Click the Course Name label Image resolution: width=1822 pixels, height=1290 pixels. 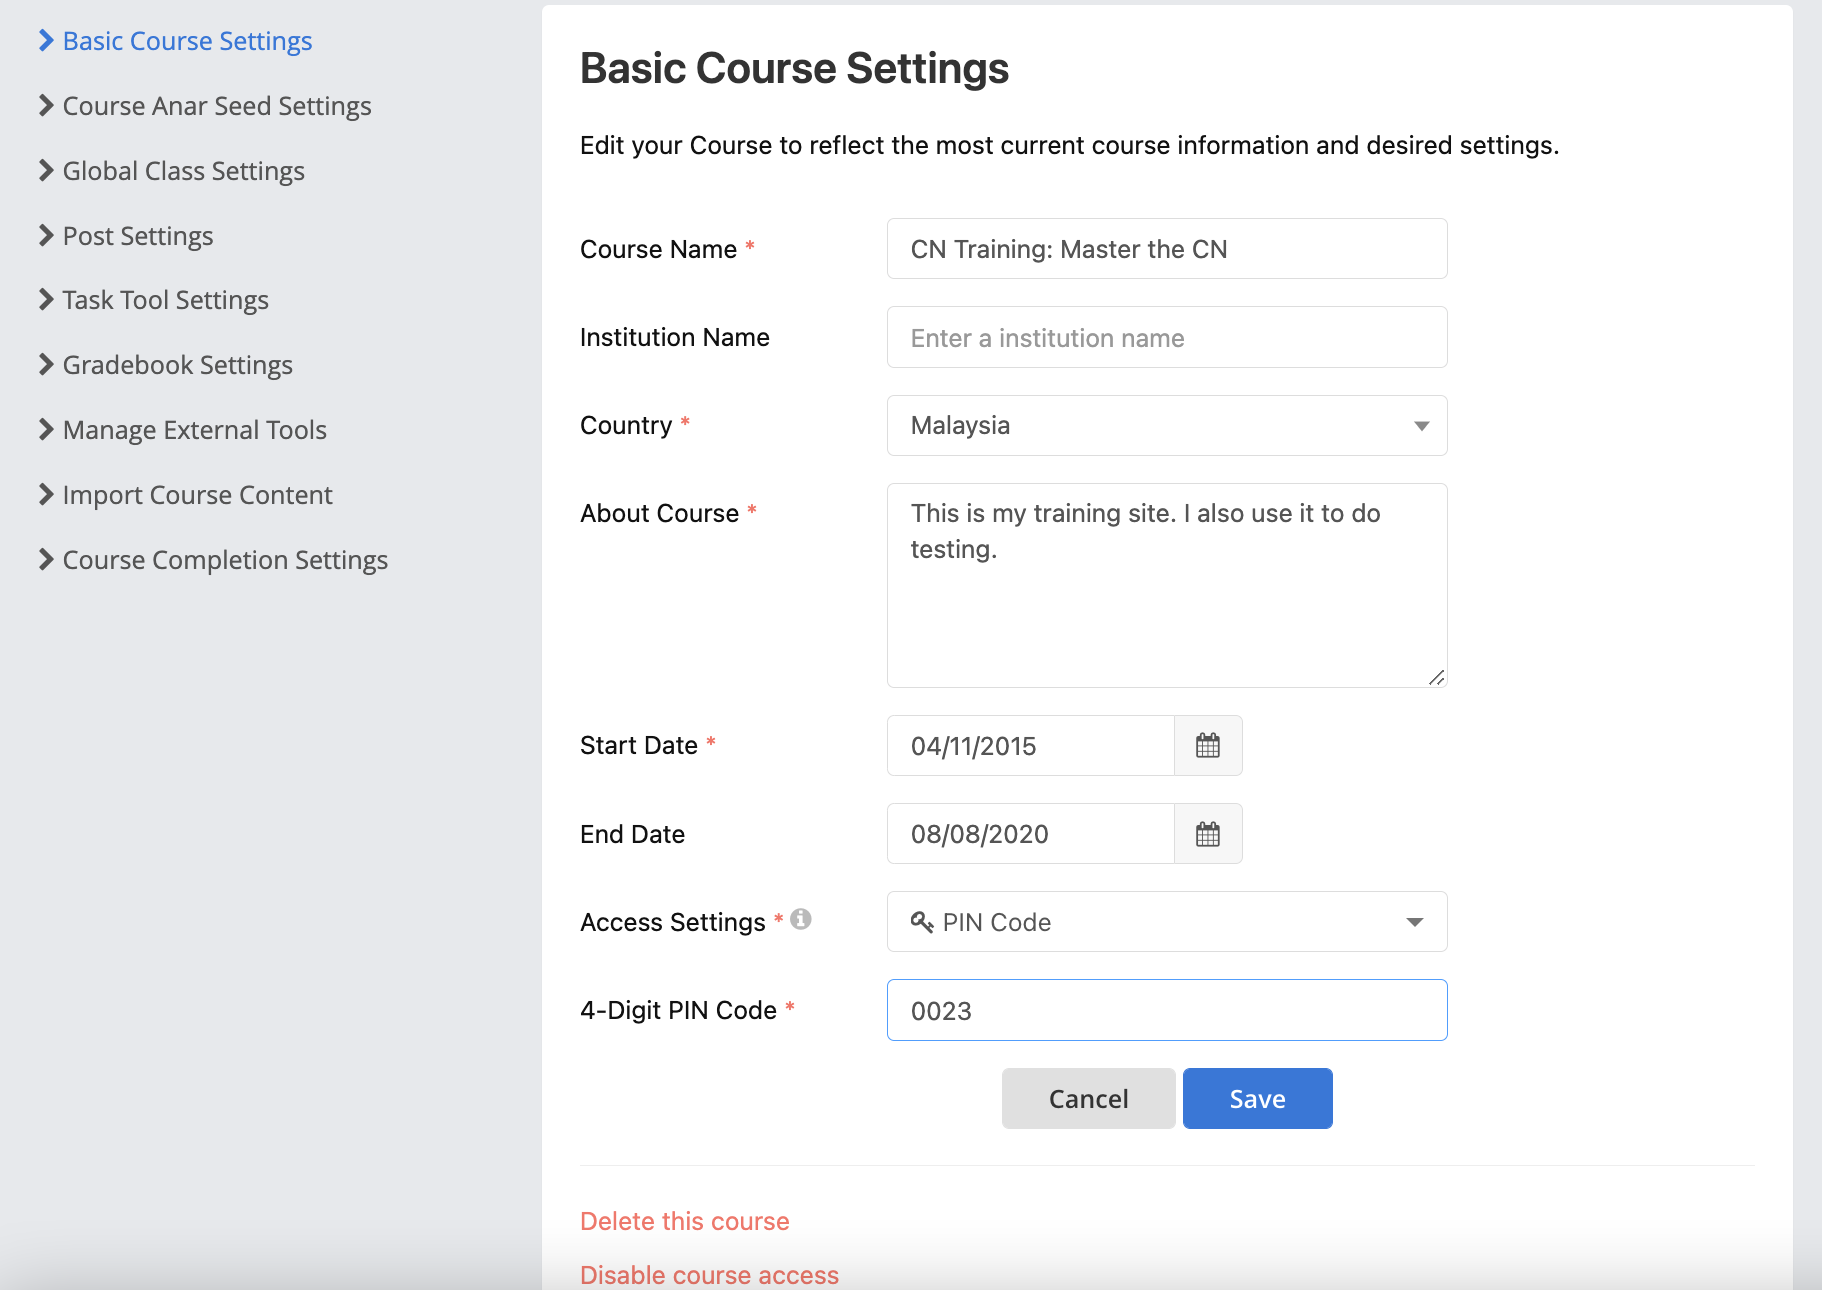659,249
